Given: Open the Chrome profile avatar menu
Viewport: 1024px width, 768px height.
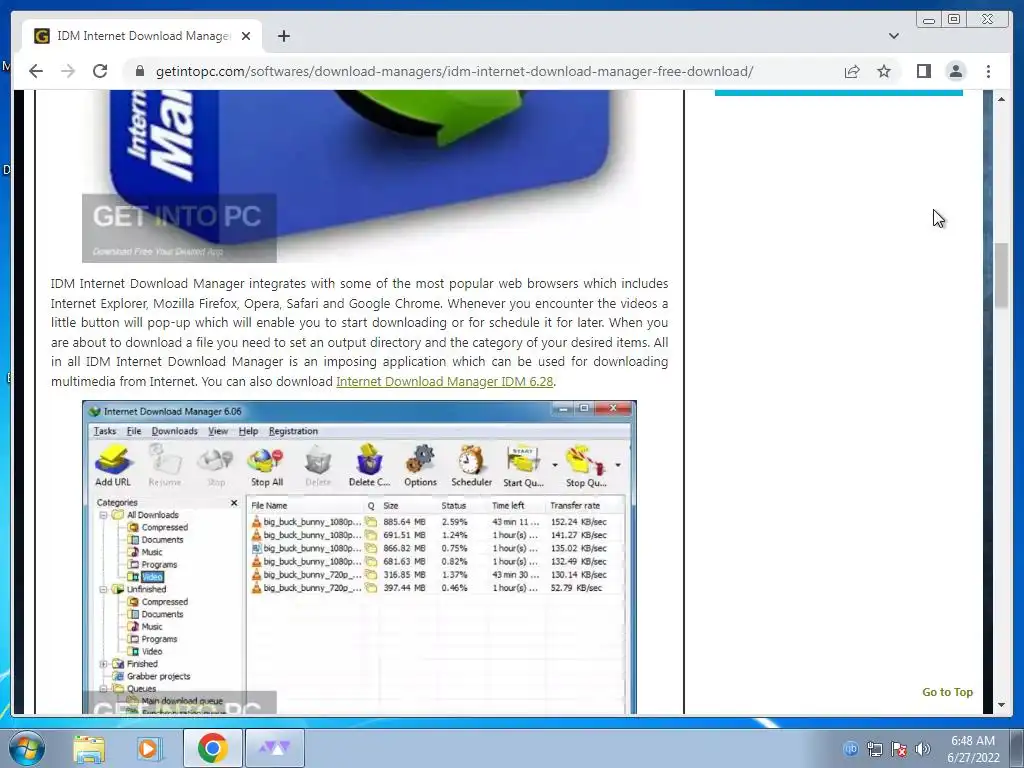Looking at the screenshot, I should pyautogui.click(x=955, y=71).
